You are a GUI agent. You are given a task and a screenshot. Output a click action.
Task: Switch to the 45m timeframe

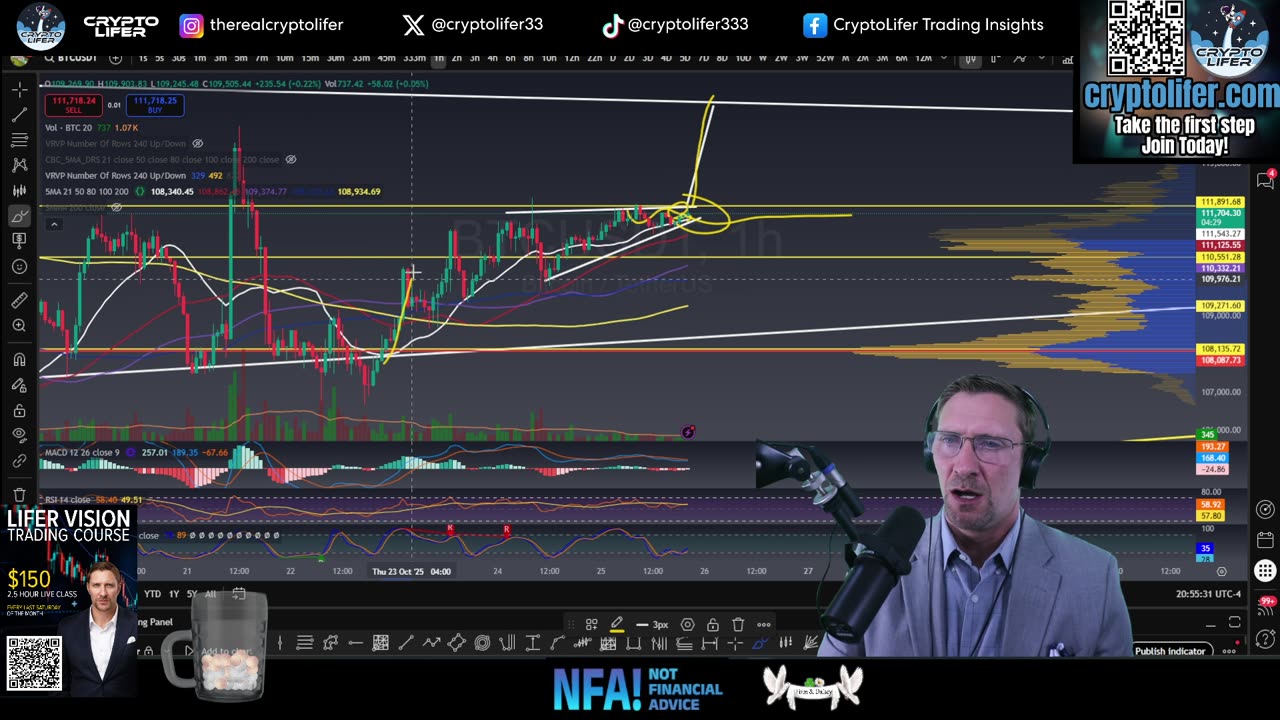coord(386,59)
